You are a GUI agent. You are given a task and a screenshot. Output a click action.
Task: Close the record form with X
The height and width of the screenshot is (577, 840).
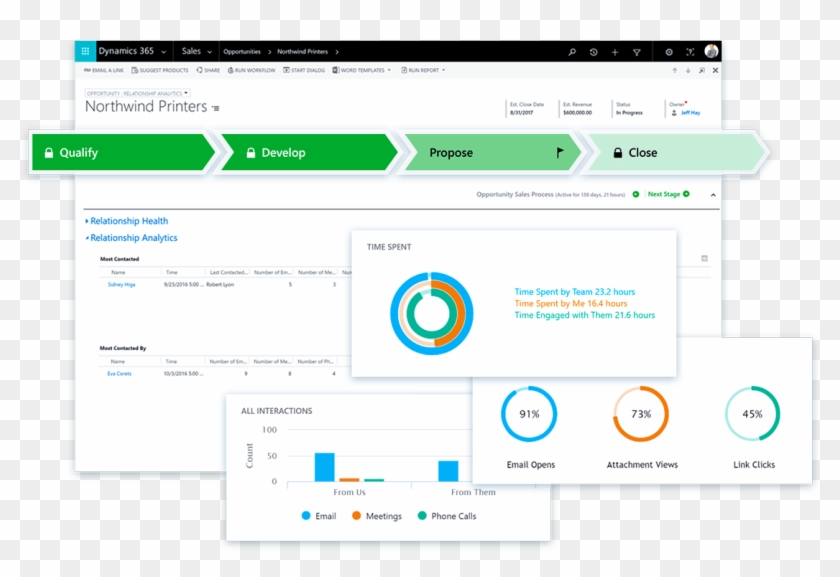coord(715,70)
